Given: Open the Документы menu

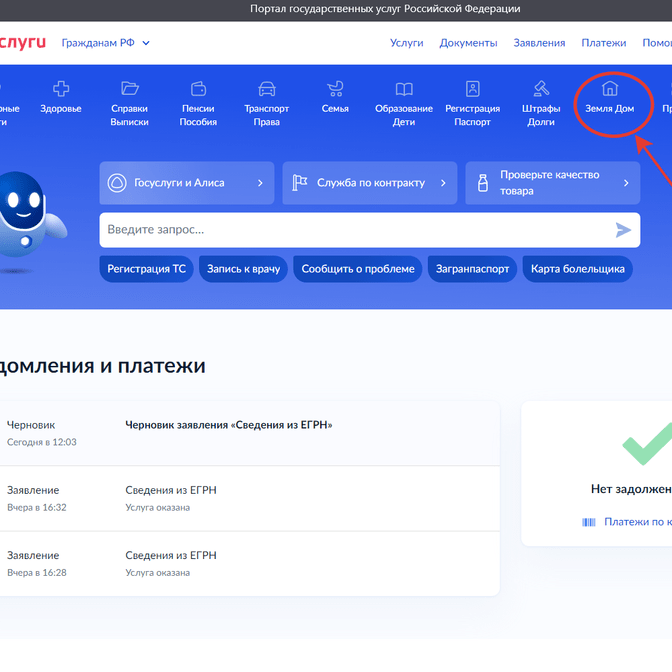Looking at the screenshot, I should [x=468, y=43].
